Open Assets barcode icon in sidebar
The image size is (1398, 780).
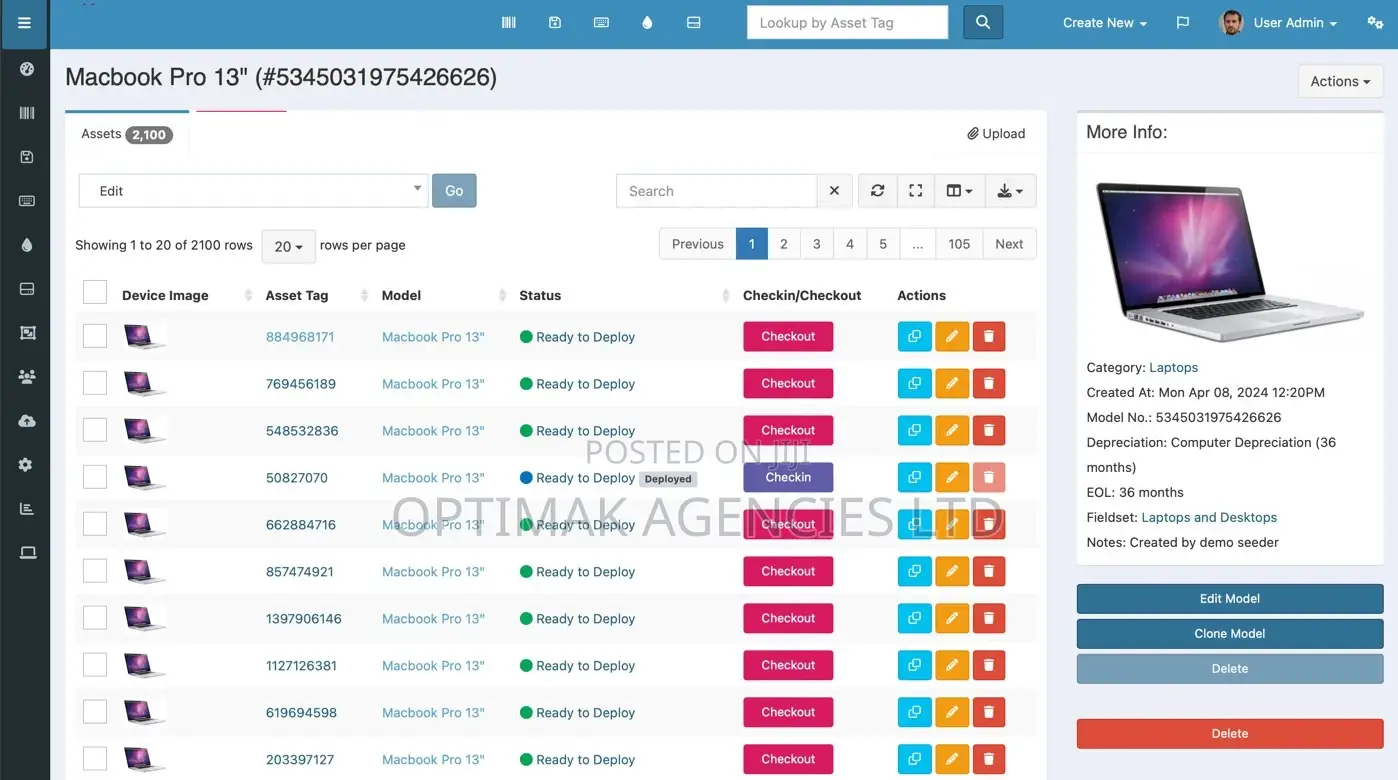pyautogui.click(x=27, y=113)
